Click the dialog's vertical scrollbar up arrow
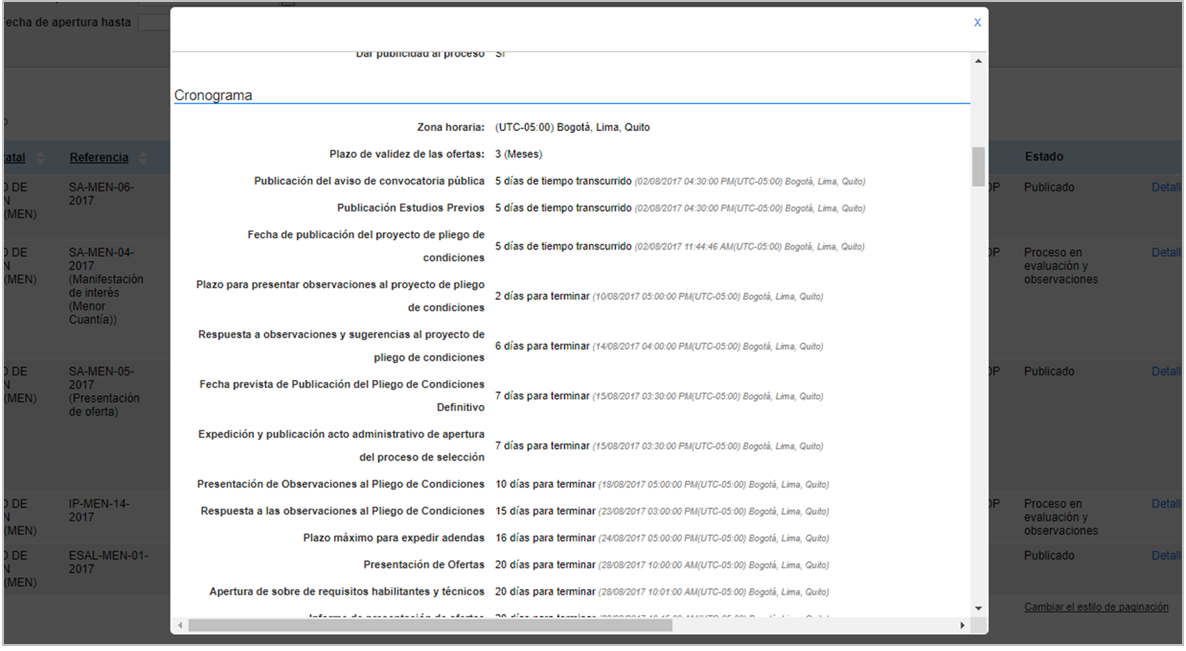Viewport: 1186px width, 651px height. click(x=978, y=61)
